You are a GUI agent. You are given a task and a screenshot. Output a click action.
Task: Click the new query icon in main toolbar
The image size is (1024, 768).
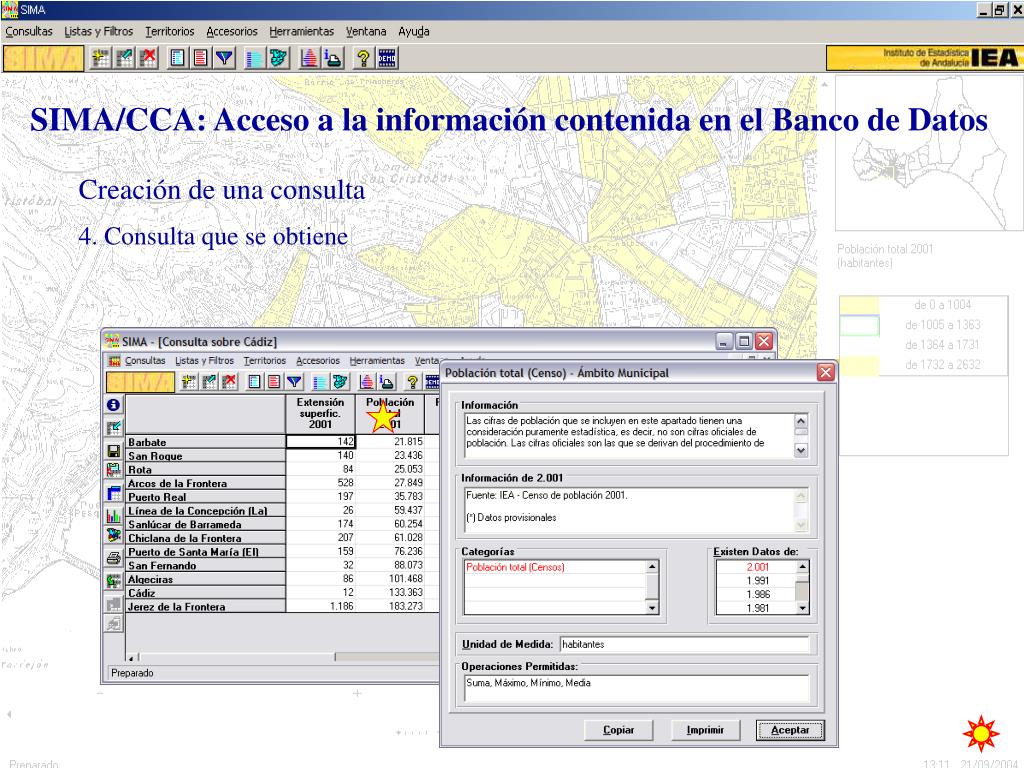click(x=101, y=58)
